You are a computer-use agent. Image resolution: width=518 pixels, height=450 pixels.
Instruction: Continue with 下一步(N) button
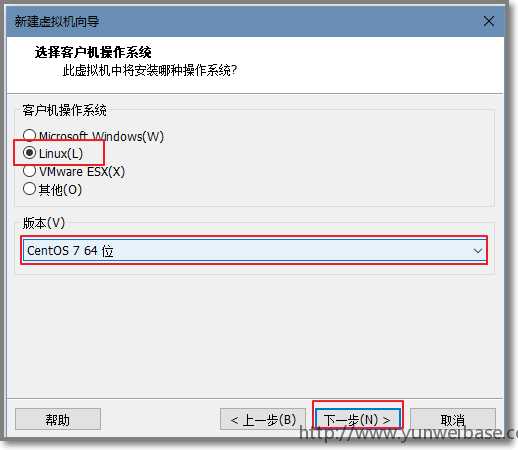(x=358, y=419)
